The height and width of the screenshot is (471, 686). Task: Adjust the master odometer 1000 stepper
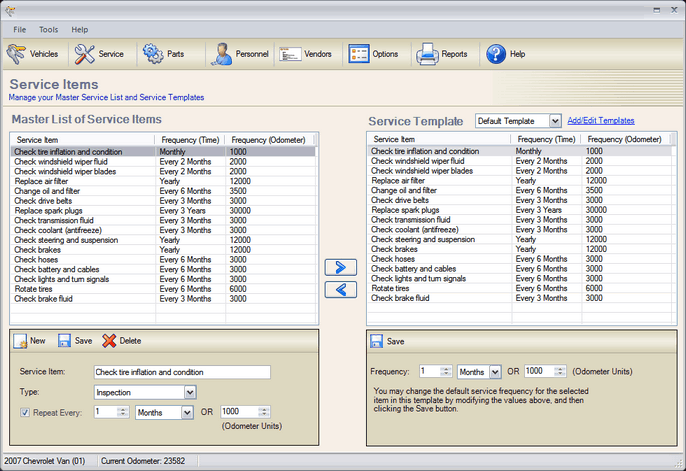point(263,412)
